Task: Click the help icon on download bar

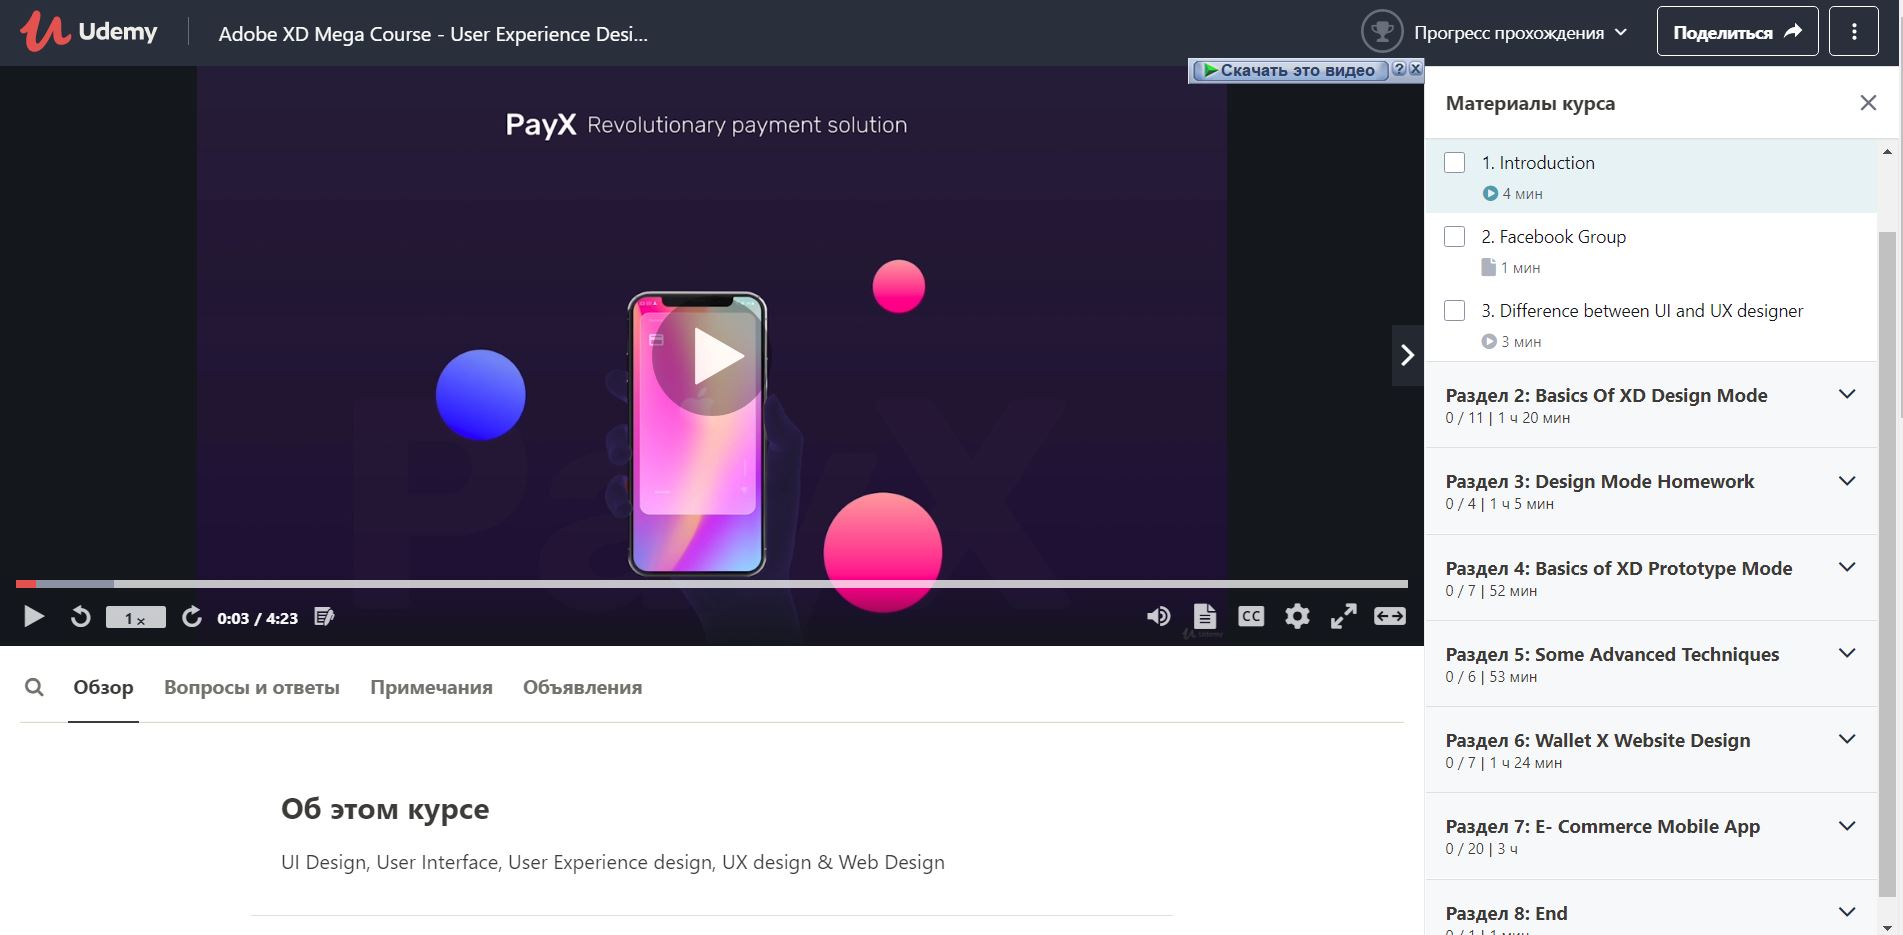Action: click(x=1399, y=69)
